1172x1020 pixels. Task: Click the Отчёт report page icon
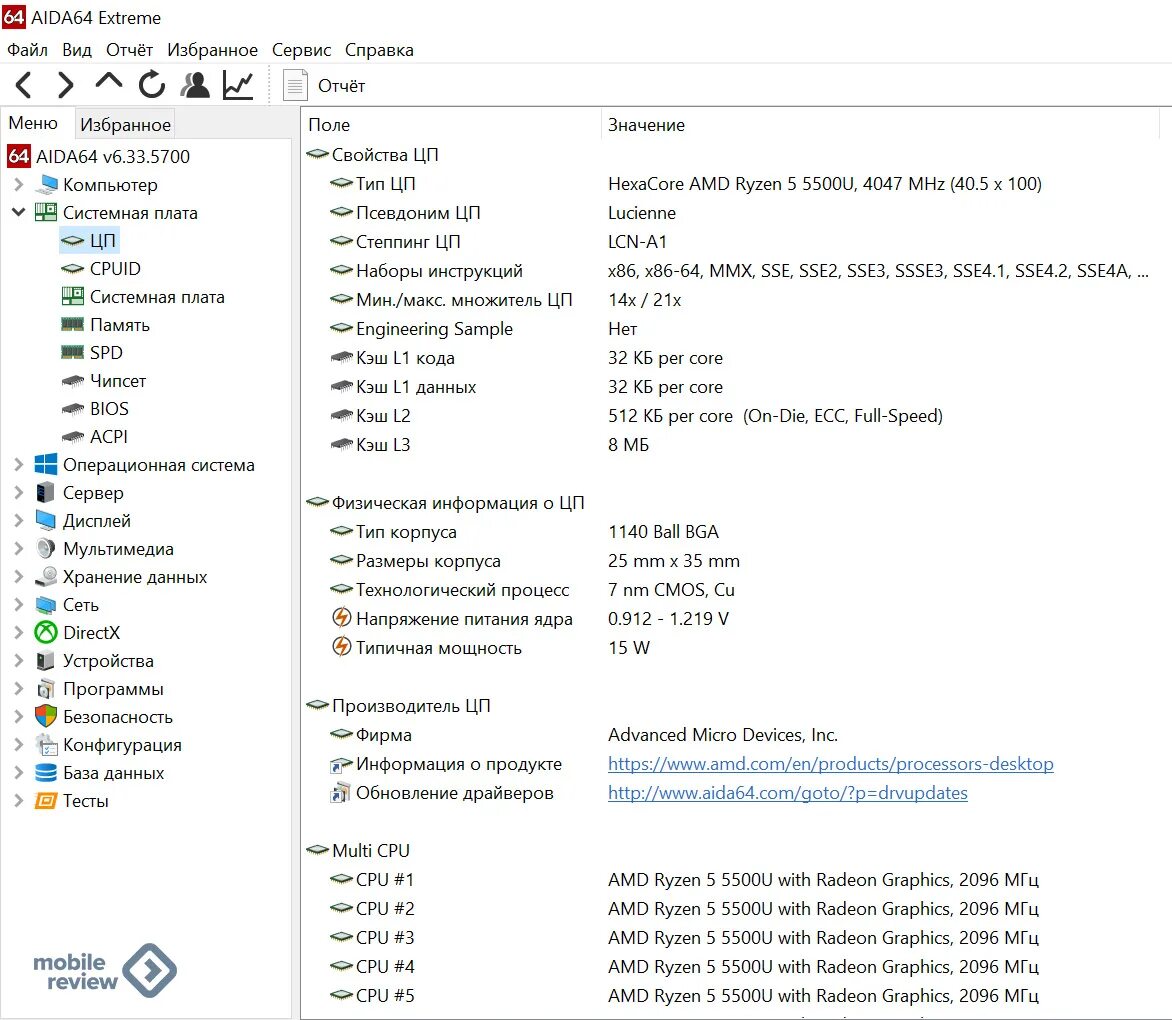pos(295,85)
